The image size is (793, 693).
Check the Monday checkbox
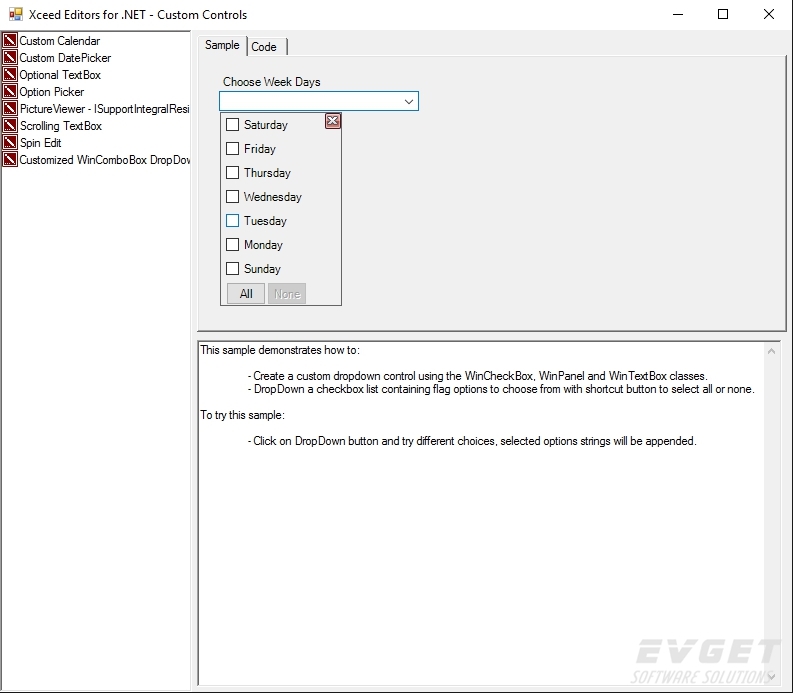tap(232, 244)
